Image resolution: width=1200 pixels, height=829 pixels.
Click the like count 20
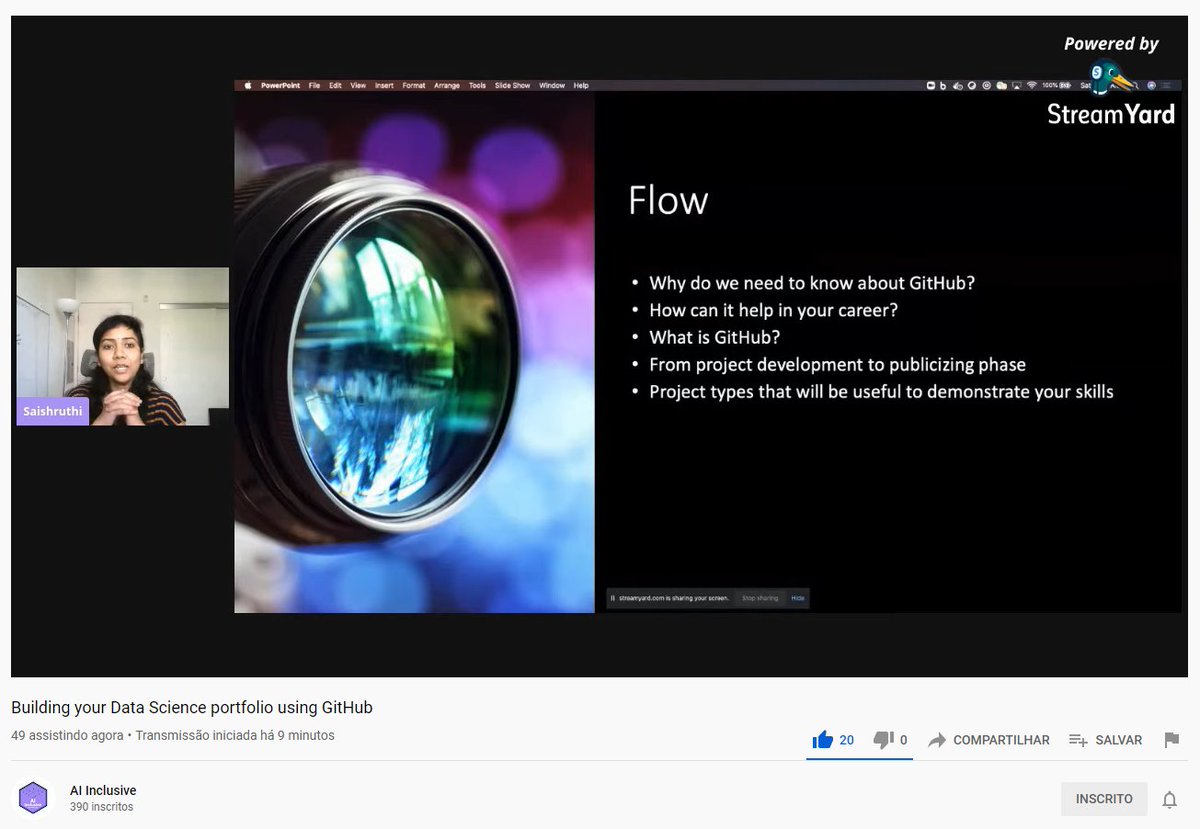[846, 740]
